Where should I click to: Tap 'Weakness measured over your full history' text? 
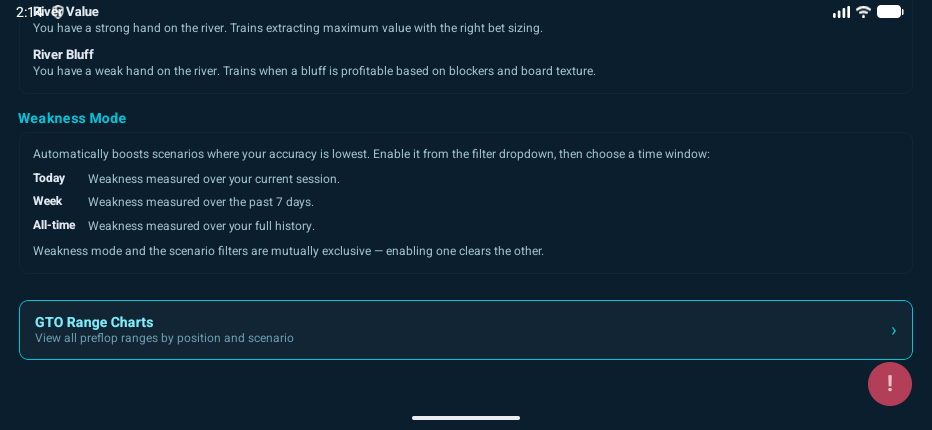(x=201, y=226)
